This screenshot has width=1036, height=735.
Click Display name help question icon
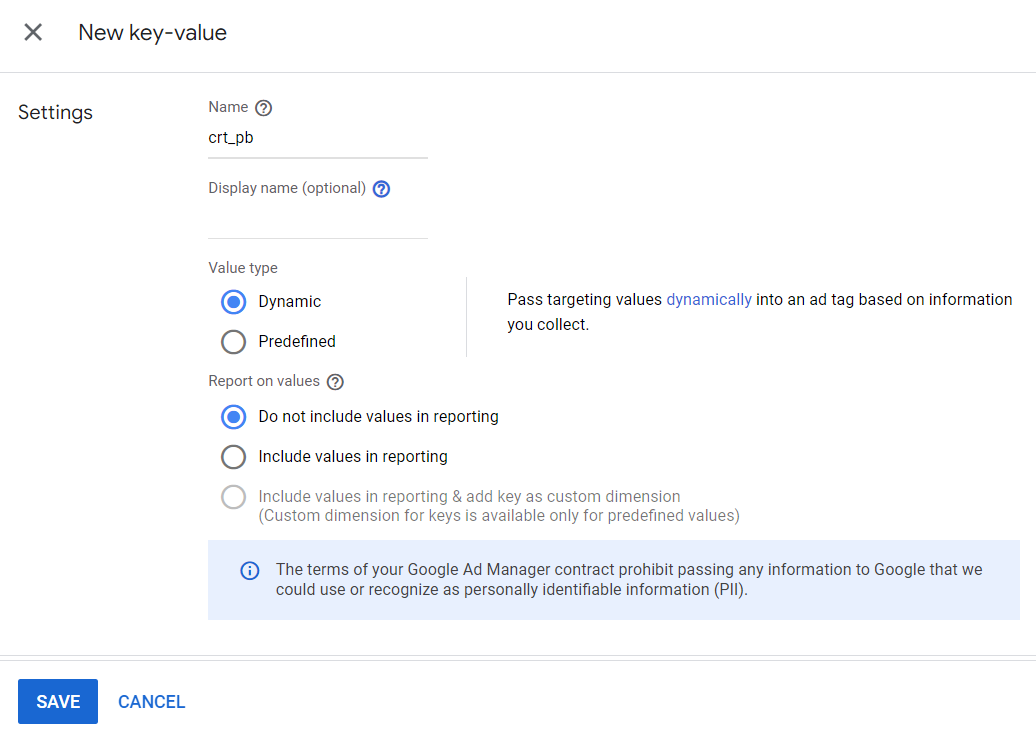(x=381, y=189)
